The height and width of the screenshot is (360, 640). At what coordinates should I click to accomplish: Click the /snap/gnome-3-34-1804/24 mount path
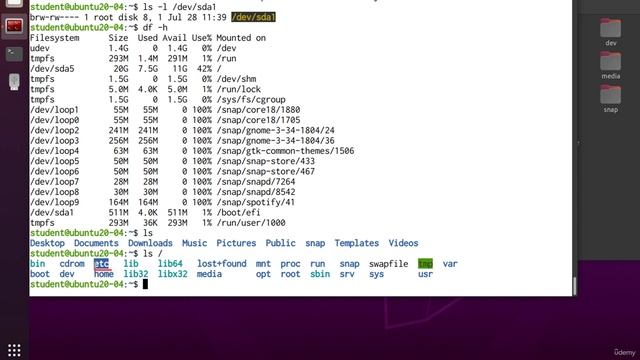pos(275,130)
